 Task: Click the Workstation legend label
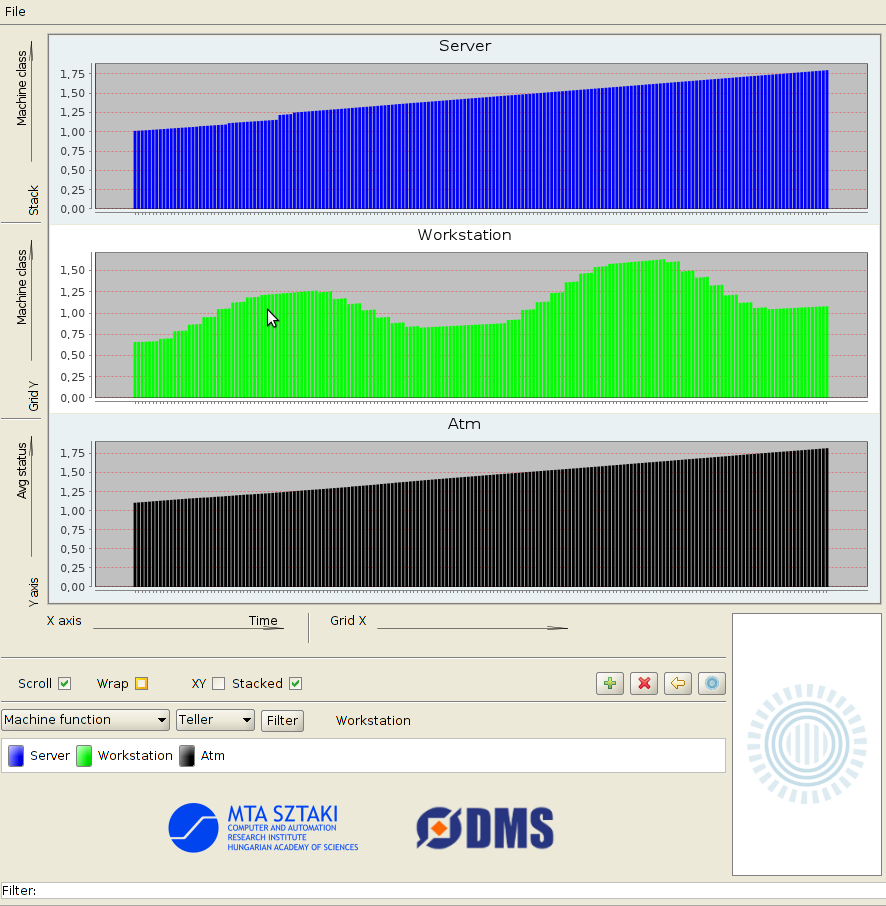click(135, 756)
